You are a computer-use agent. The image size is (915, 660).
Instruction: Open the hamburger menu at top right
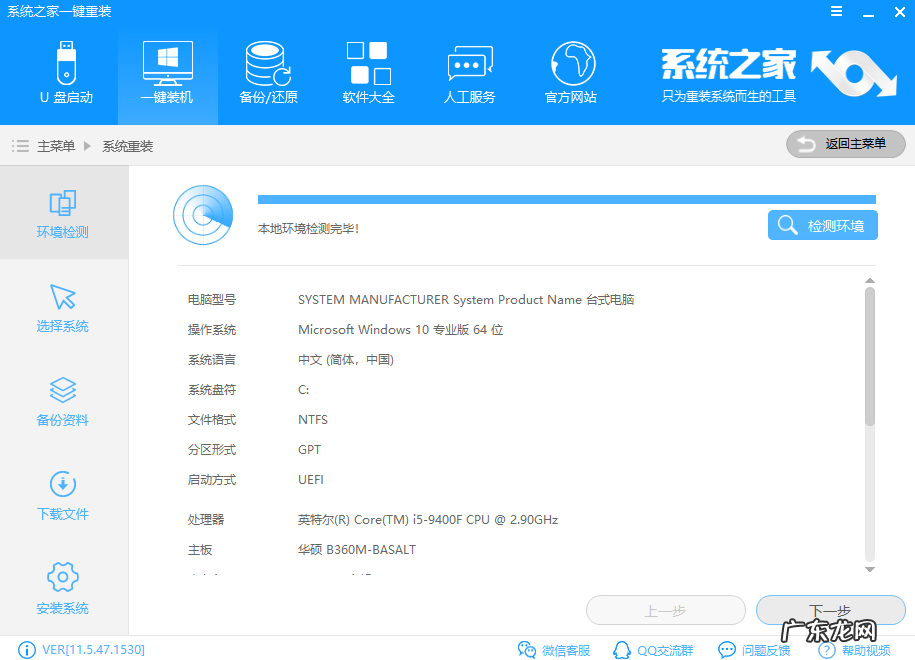[838, 11]
